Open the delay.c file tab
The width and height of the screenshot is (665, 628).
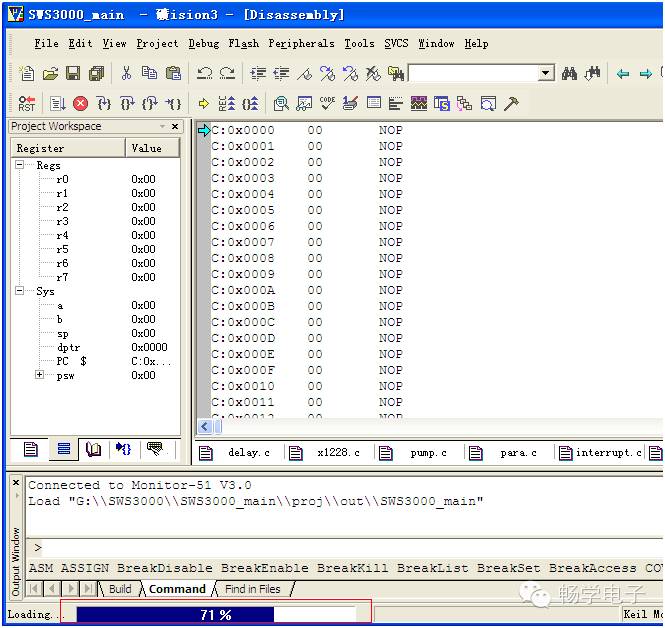[239, 453]
